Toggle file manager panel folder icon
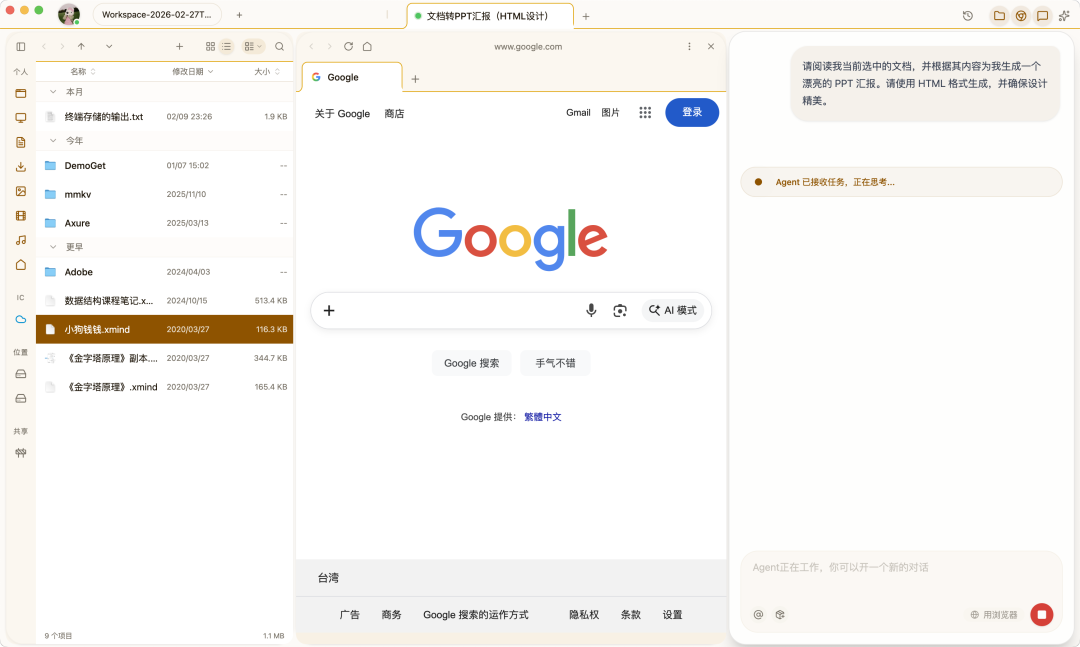This screenshot has width=1080, height=647. tap(999, 15)
